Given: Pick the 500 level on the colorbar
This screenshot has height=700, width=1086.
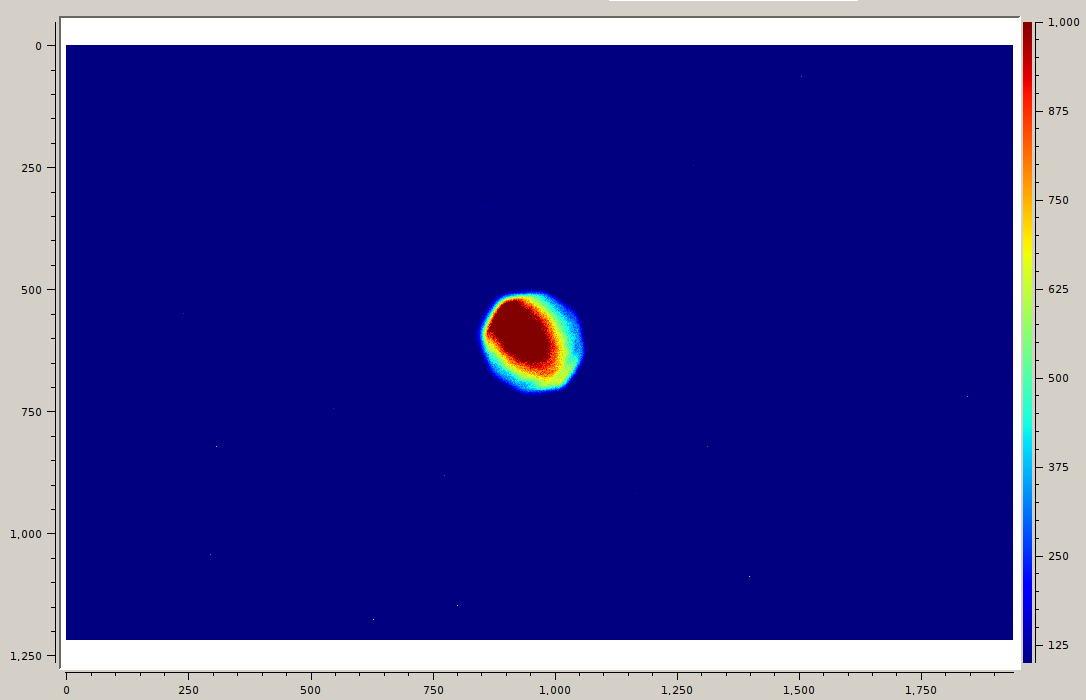Looking at the screenshot, I should [x=1058, y=378].
